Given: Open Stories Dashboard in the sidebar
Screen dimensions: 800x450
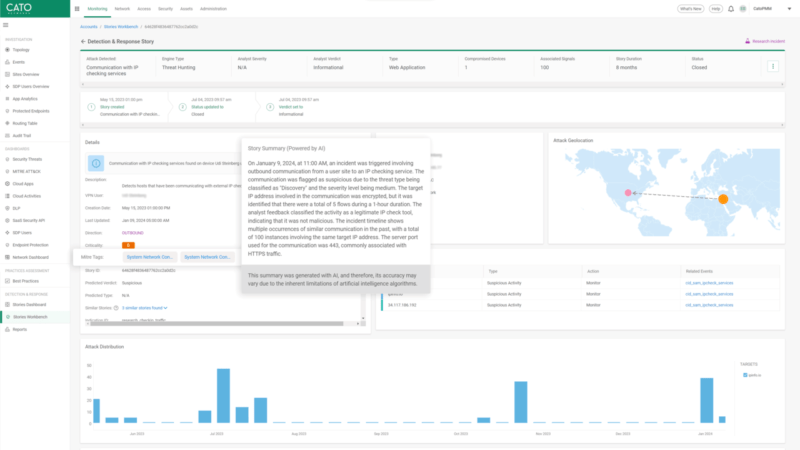Looking at the screenshot, I should click(29, 304).
